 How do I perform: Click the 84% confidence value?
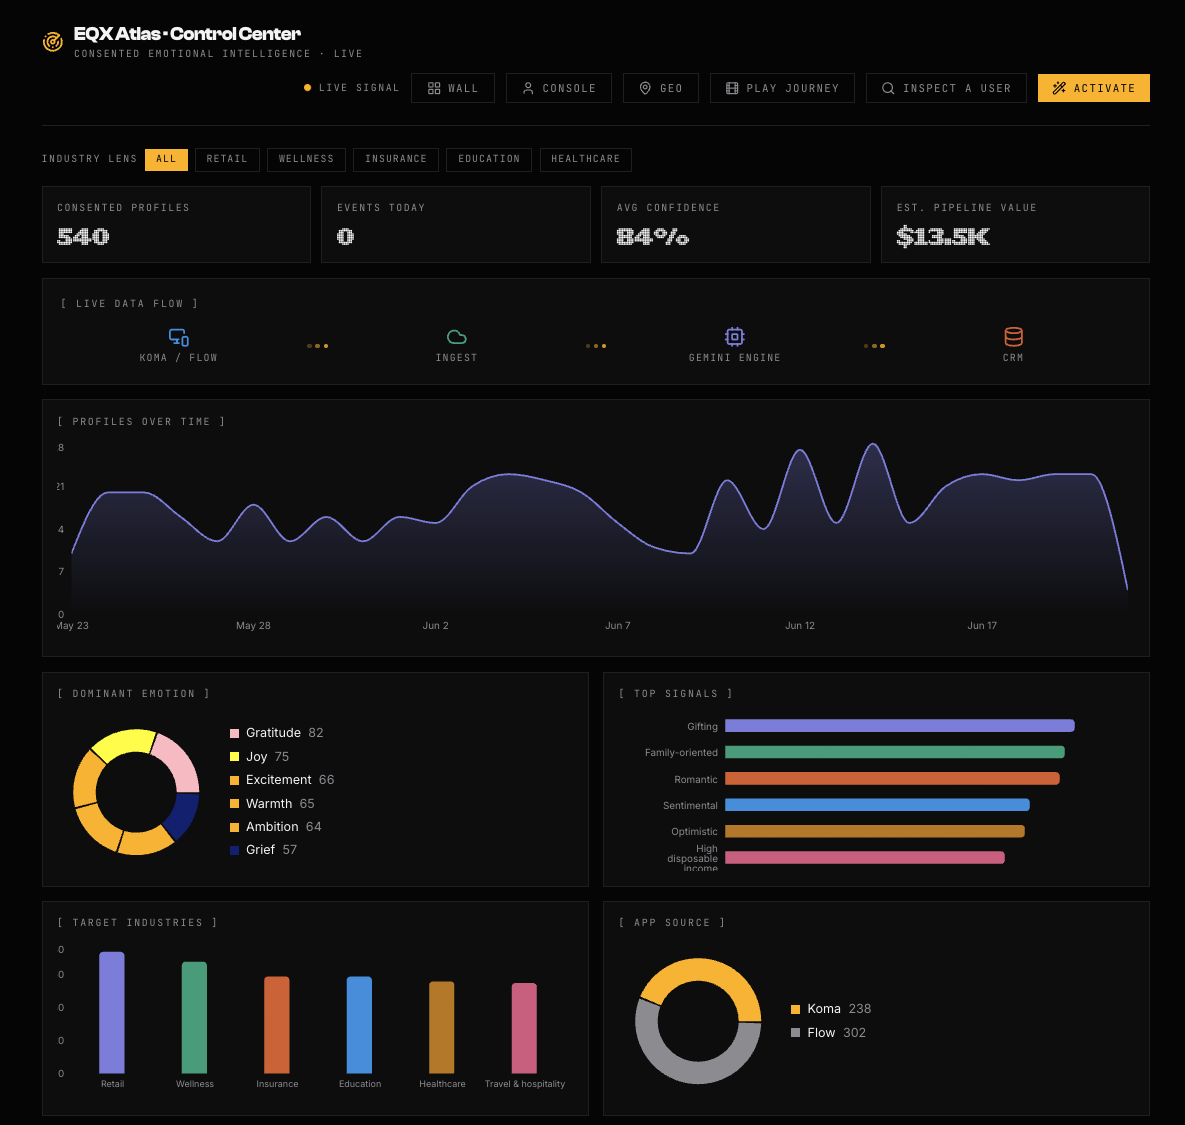point(652,237)
